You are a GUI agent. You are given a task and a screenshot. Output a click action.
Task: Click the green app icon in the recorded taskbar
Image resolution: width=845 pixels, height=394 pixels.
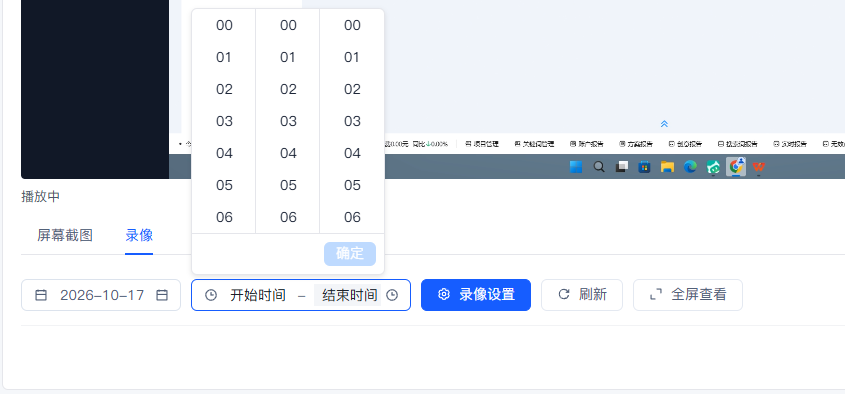[x=714, y=167]
